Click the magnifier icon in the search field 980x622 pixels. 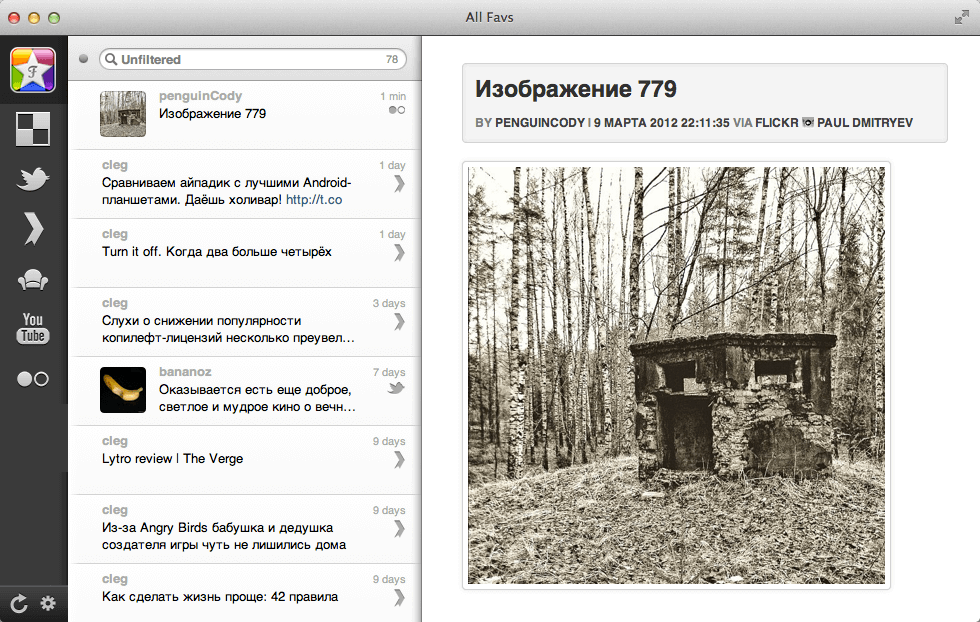111,59
